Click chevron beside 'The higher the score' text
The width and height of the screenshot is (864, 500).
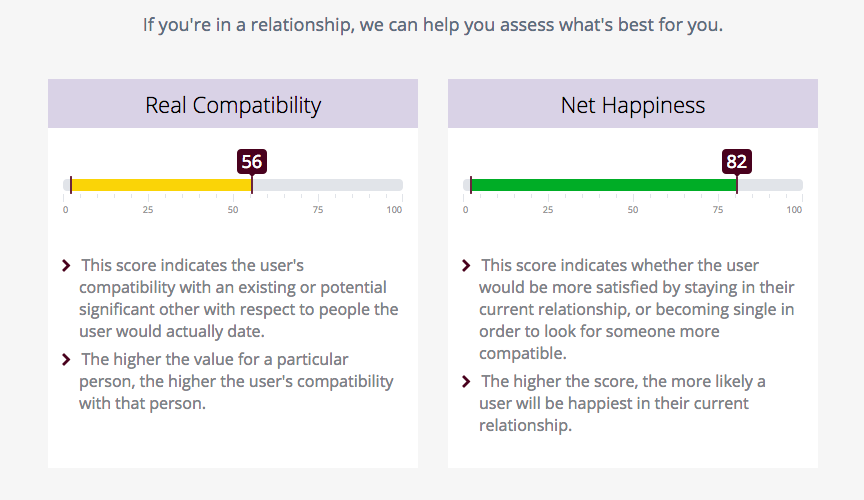pos(466,382)
